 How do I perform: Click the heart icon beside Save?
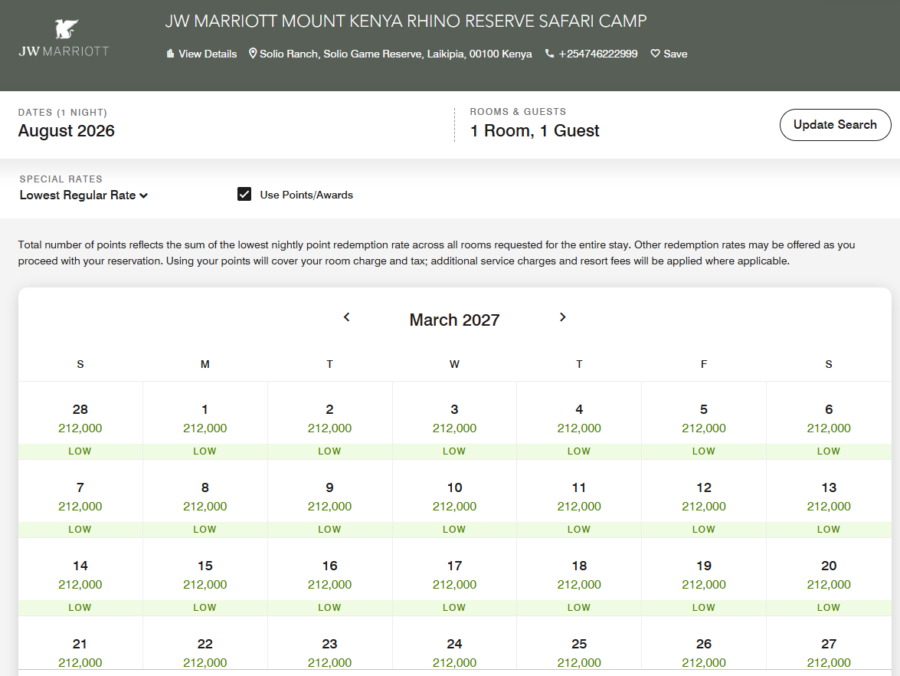[x=655, y=53]
